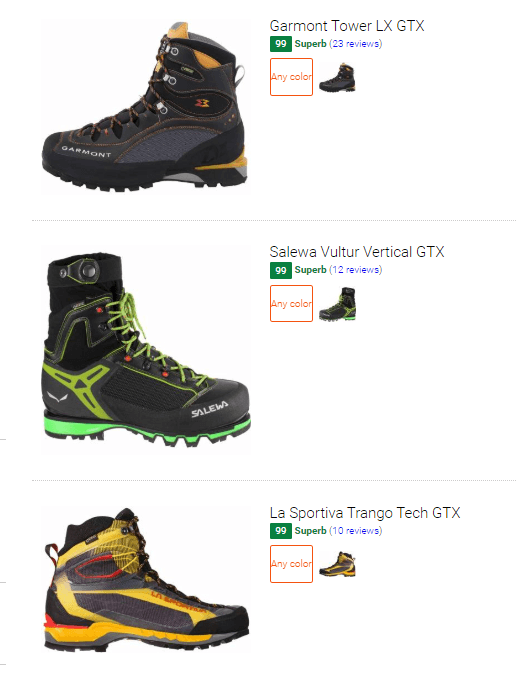Image resolution: width=517 pixels, height=677 pixels.
Task: Open the Garmont Tower LX GTX title
Action: tap(347, 26)
